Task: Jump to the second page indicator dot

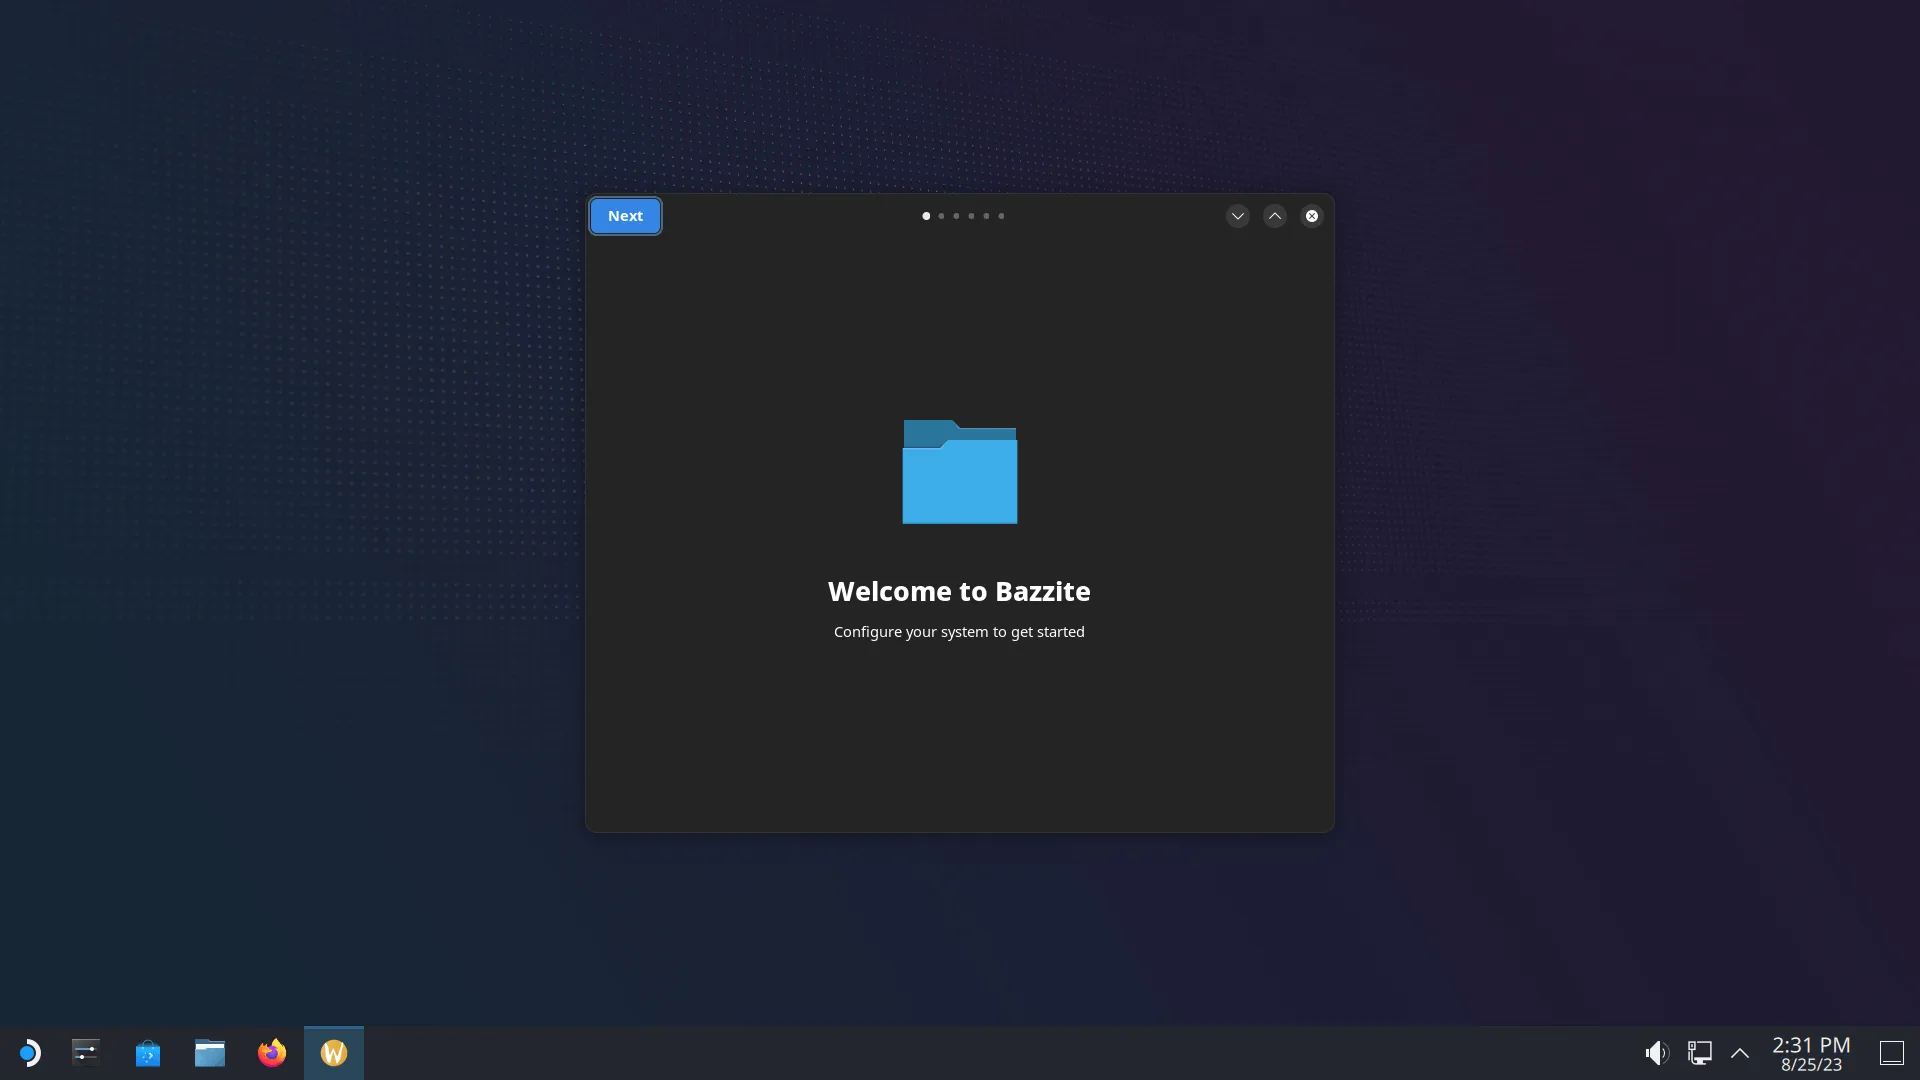Action: click(941, 216)
